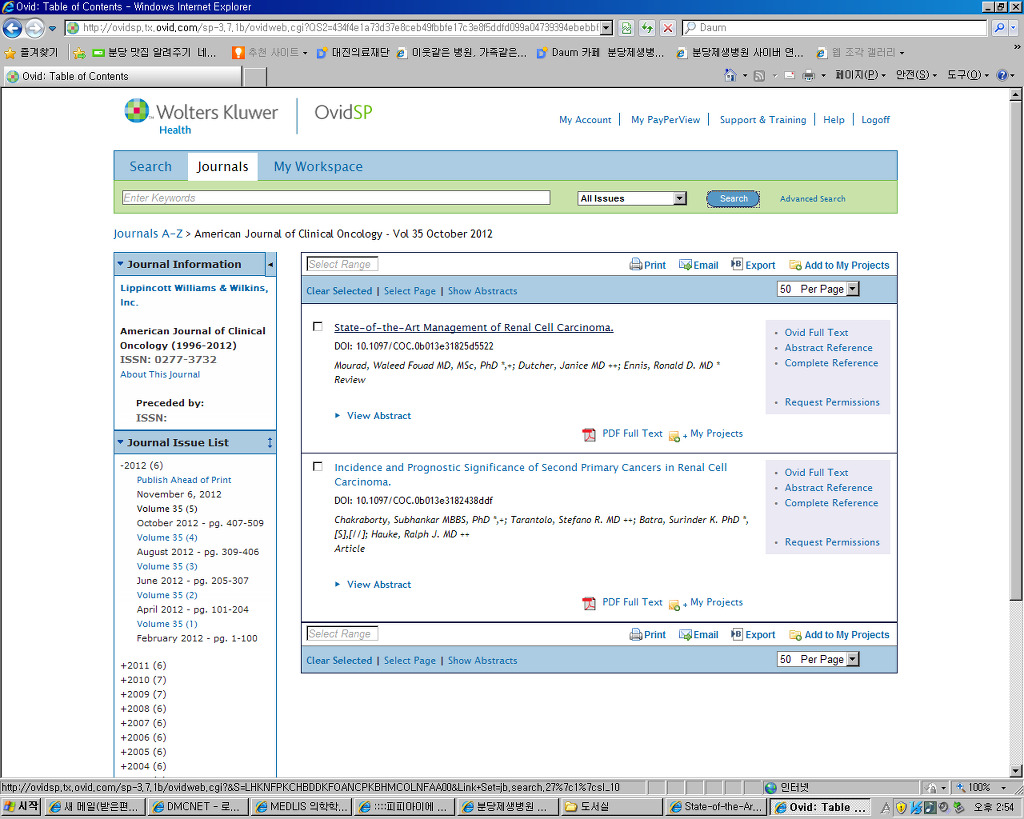The image size is (1024, 819).
Task: Click Ovid Full Text for the first article
Action: pyautogui.click(x=816, y=332)
